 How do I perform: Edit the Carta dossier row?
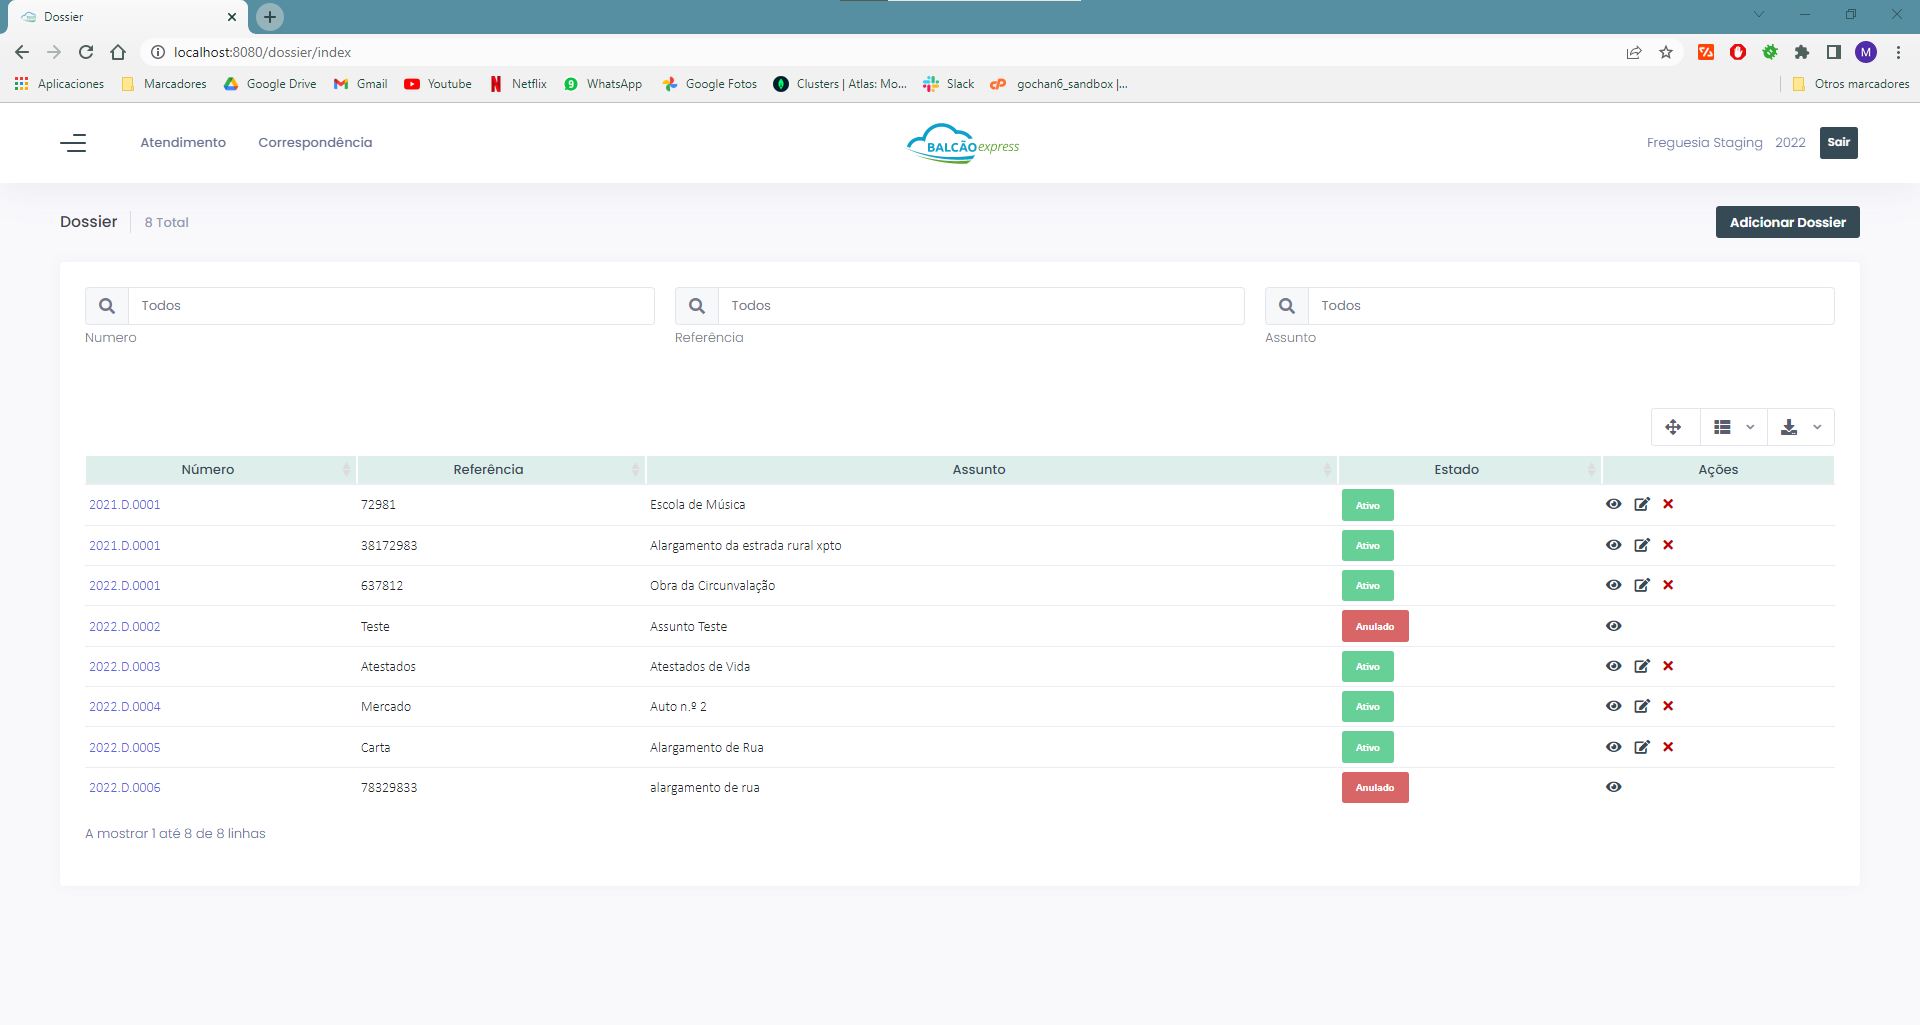[1641, 747]
